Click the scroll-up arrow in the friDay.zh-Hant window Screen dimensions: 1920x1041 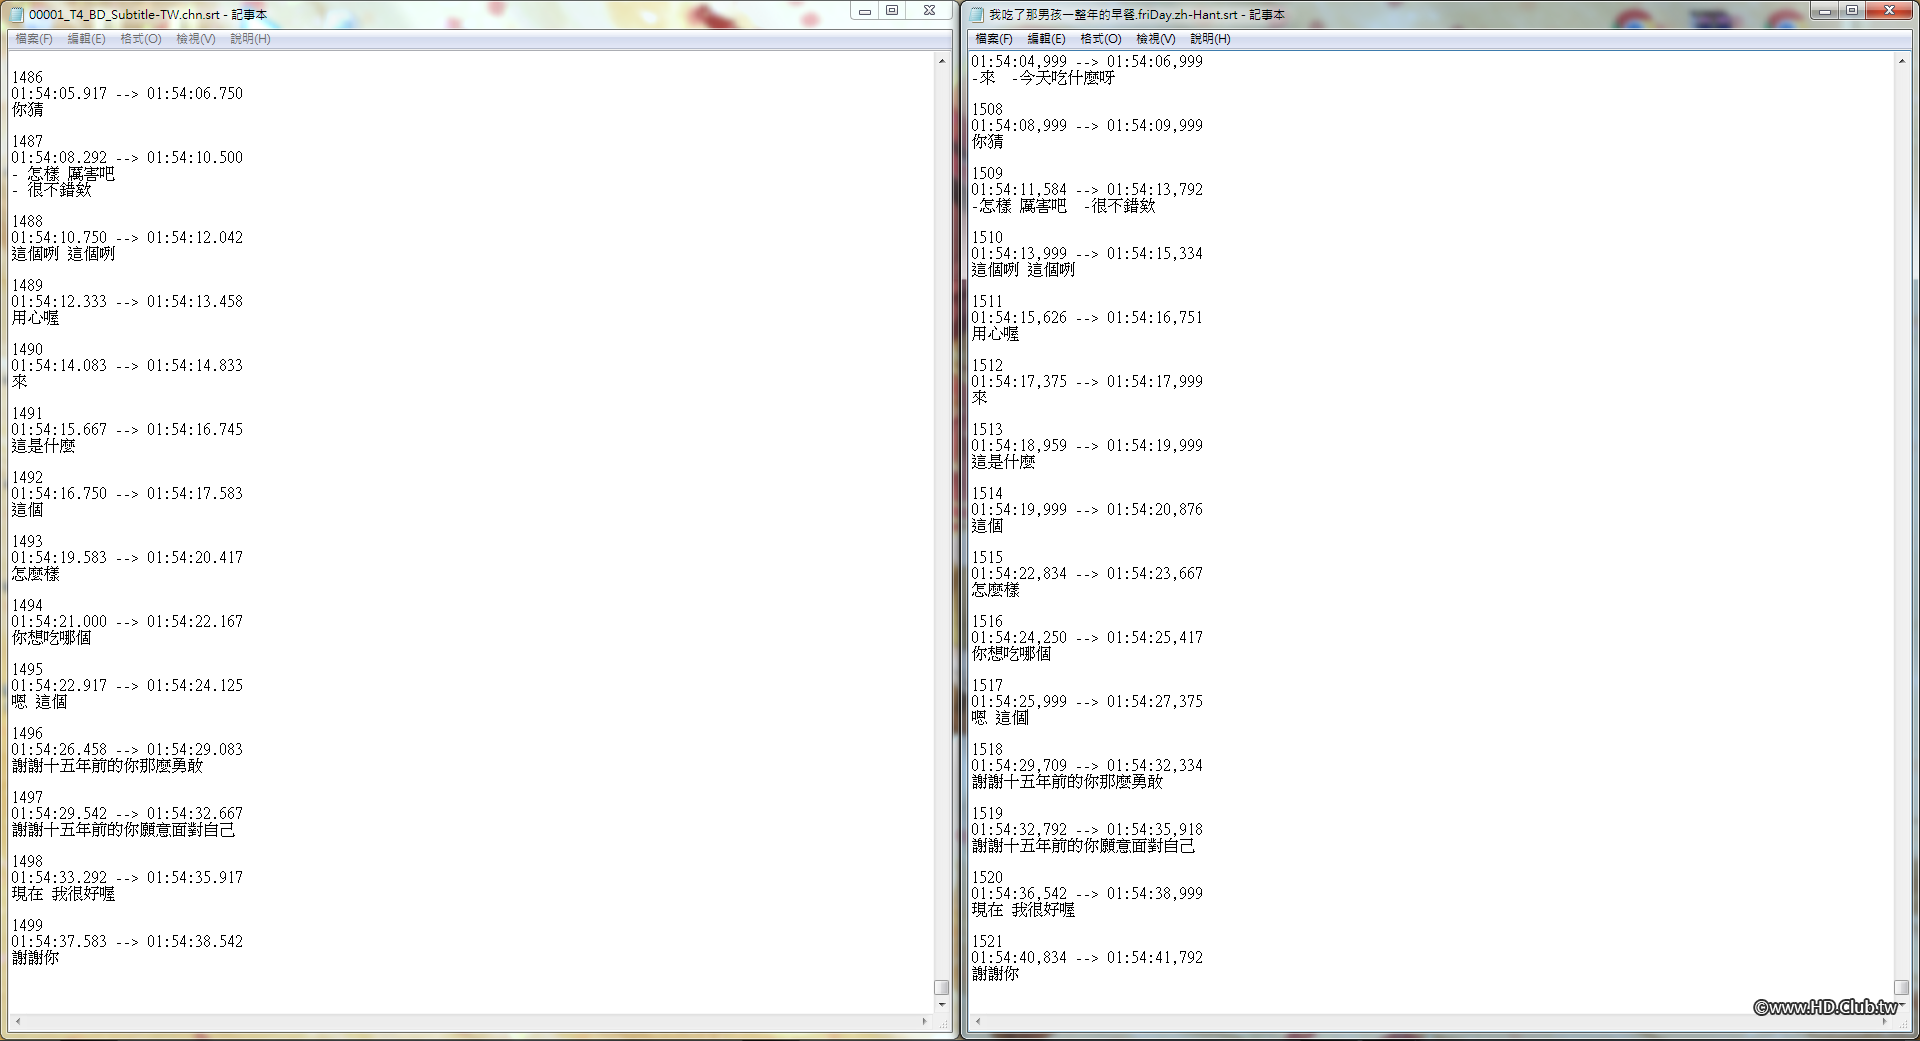(1902, 61)
